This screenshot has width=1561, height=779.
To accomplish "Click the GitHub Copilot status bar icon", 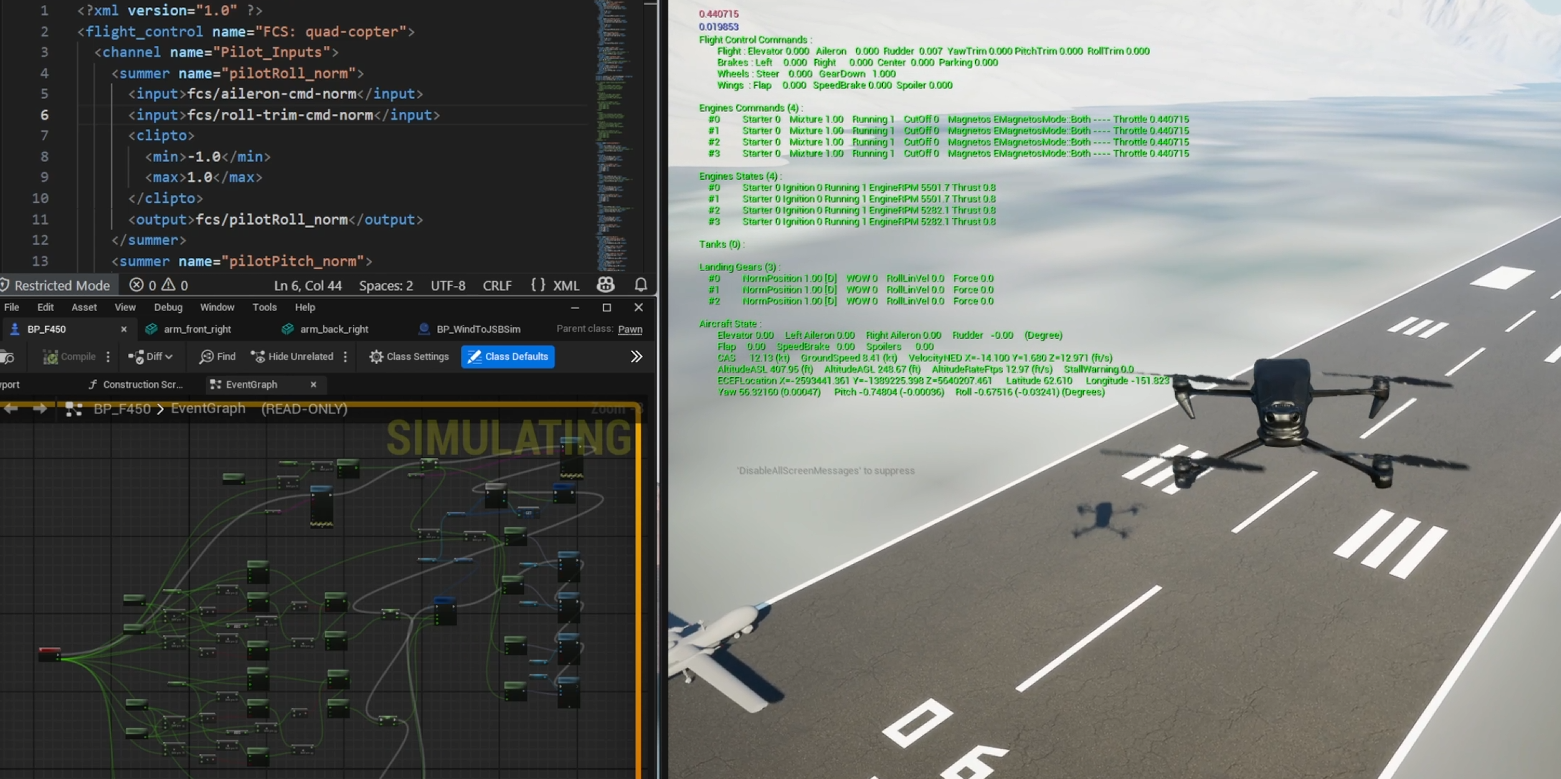I will point(605,285).
